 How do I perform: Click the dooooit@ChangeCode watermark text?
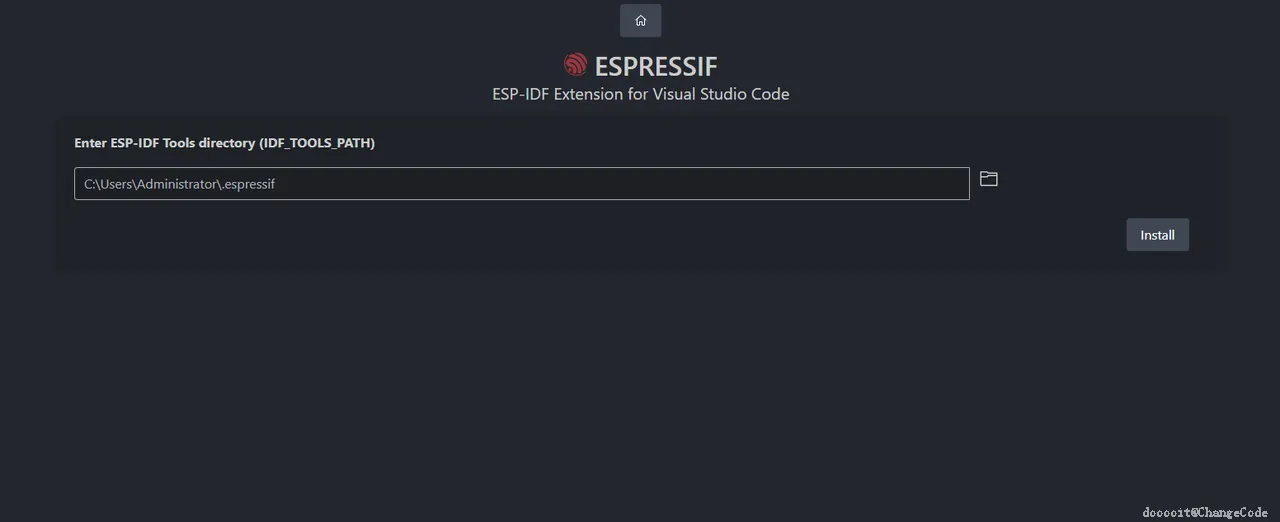tap(1208, 512)
